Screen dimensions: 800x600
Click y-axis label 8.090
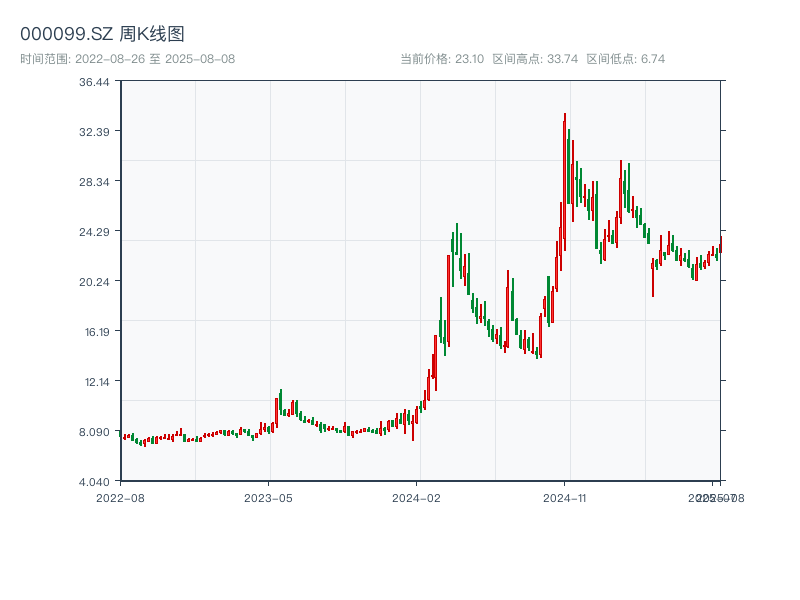coord(94,432)
